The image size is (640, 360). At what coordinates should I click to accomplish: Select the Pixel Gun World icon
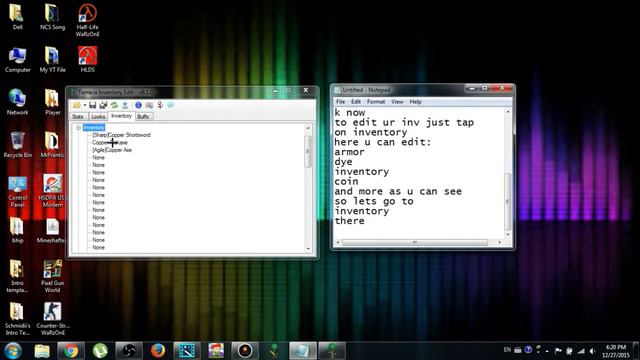click(52, 277)
